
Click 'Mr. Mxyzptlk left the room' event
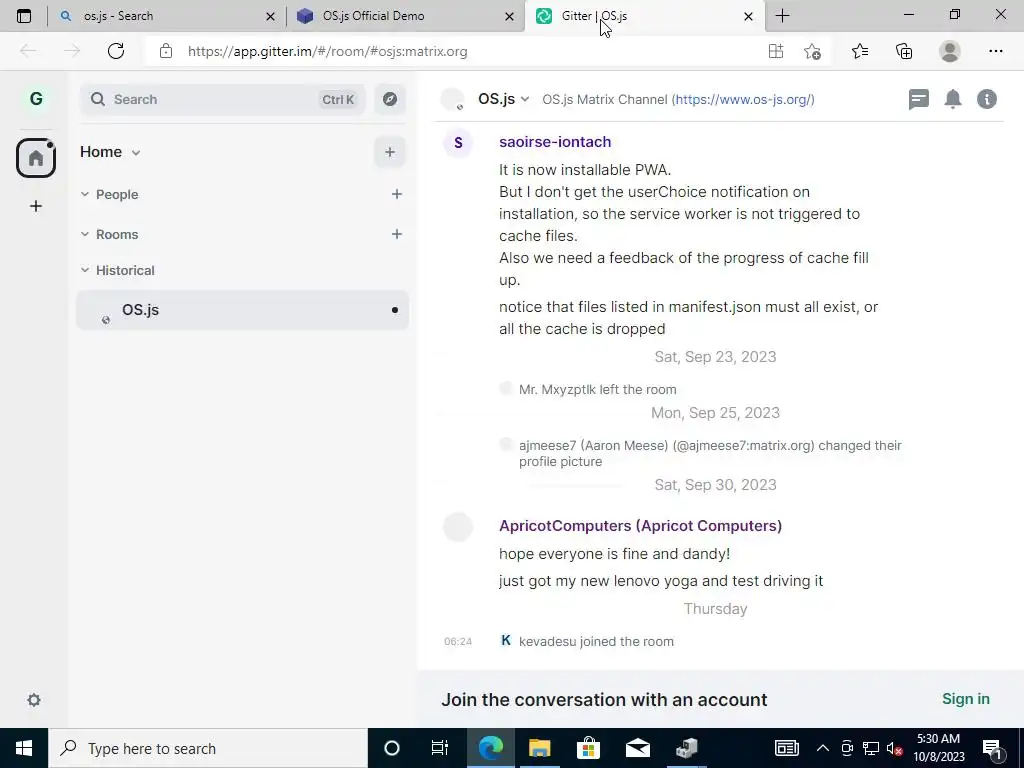click(x=598, y=389)
